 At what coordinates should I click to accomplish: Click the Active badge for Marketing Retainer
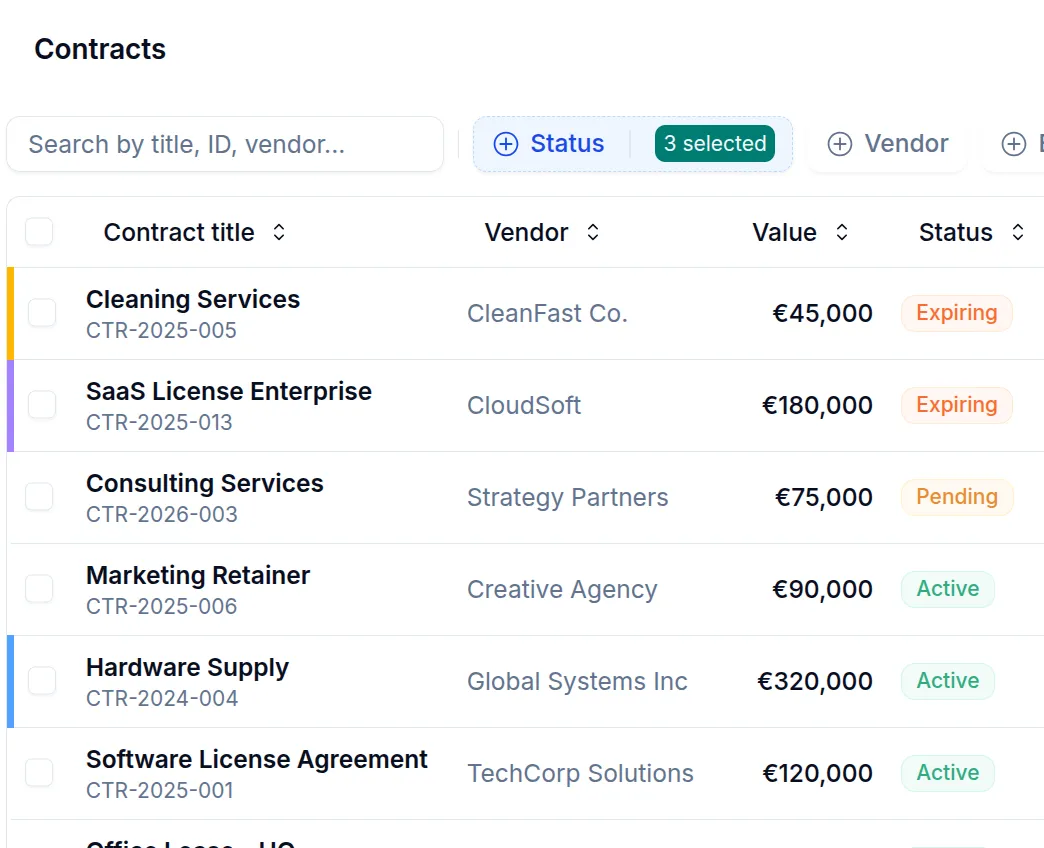(947, 588)
